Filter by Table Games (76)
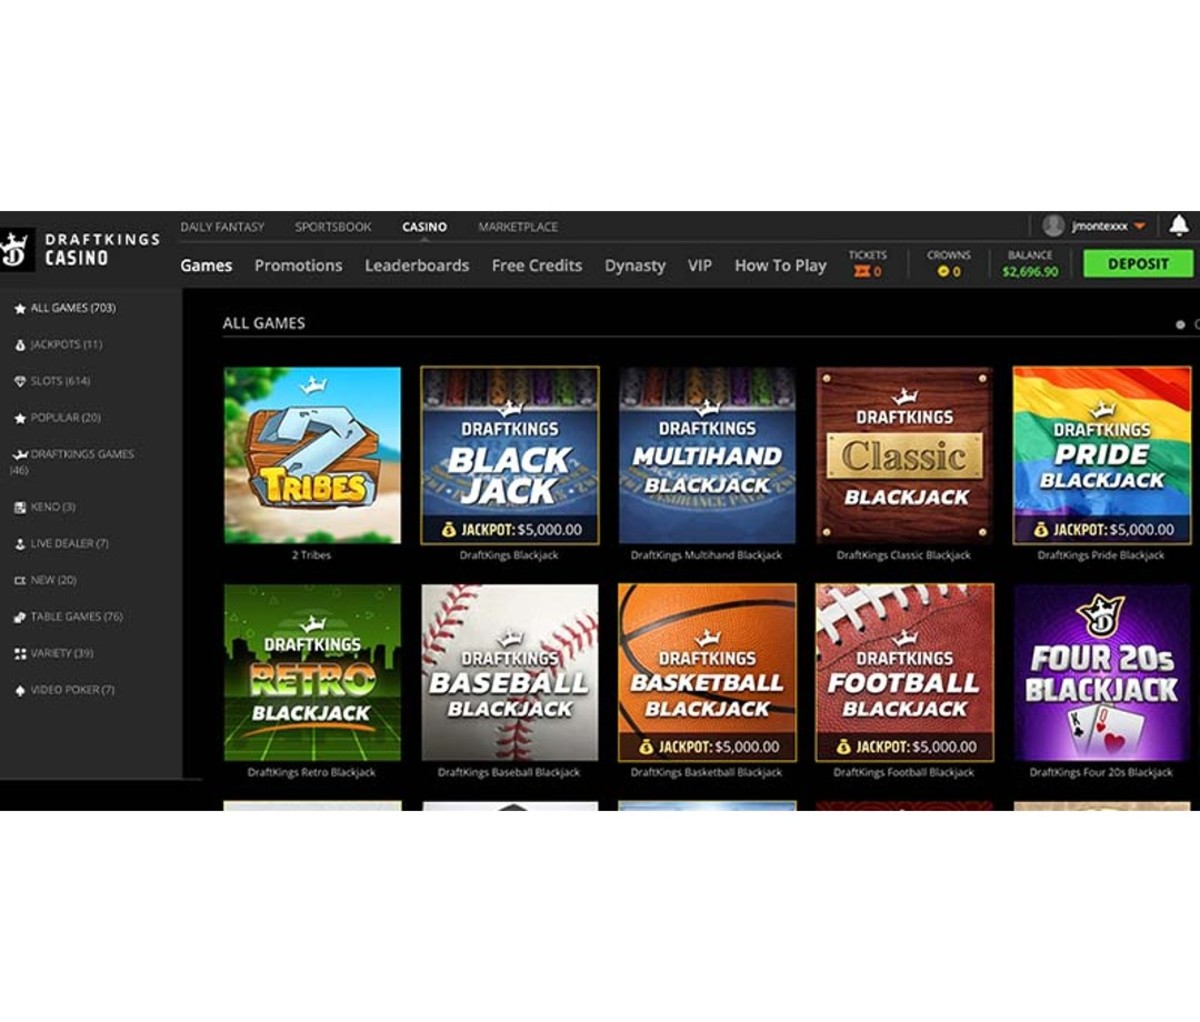1200x1022 pixels. point(76,617)
